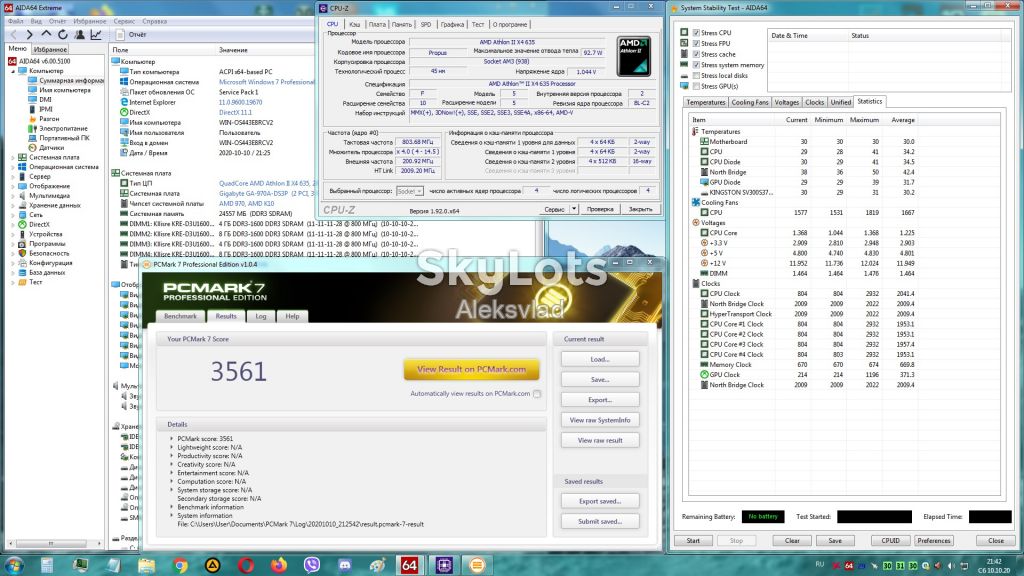The width and height of the screenshot is (1024, 576).
Task: Switch to Избранное tab in AIDA64
Action: (x=50, y=49)
